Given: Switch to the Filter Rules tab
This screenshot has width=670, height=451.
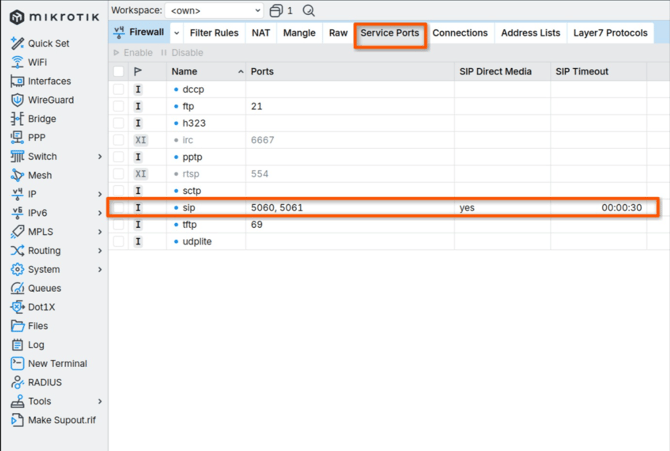Looking at the screenshot, I should click(214, 33).
